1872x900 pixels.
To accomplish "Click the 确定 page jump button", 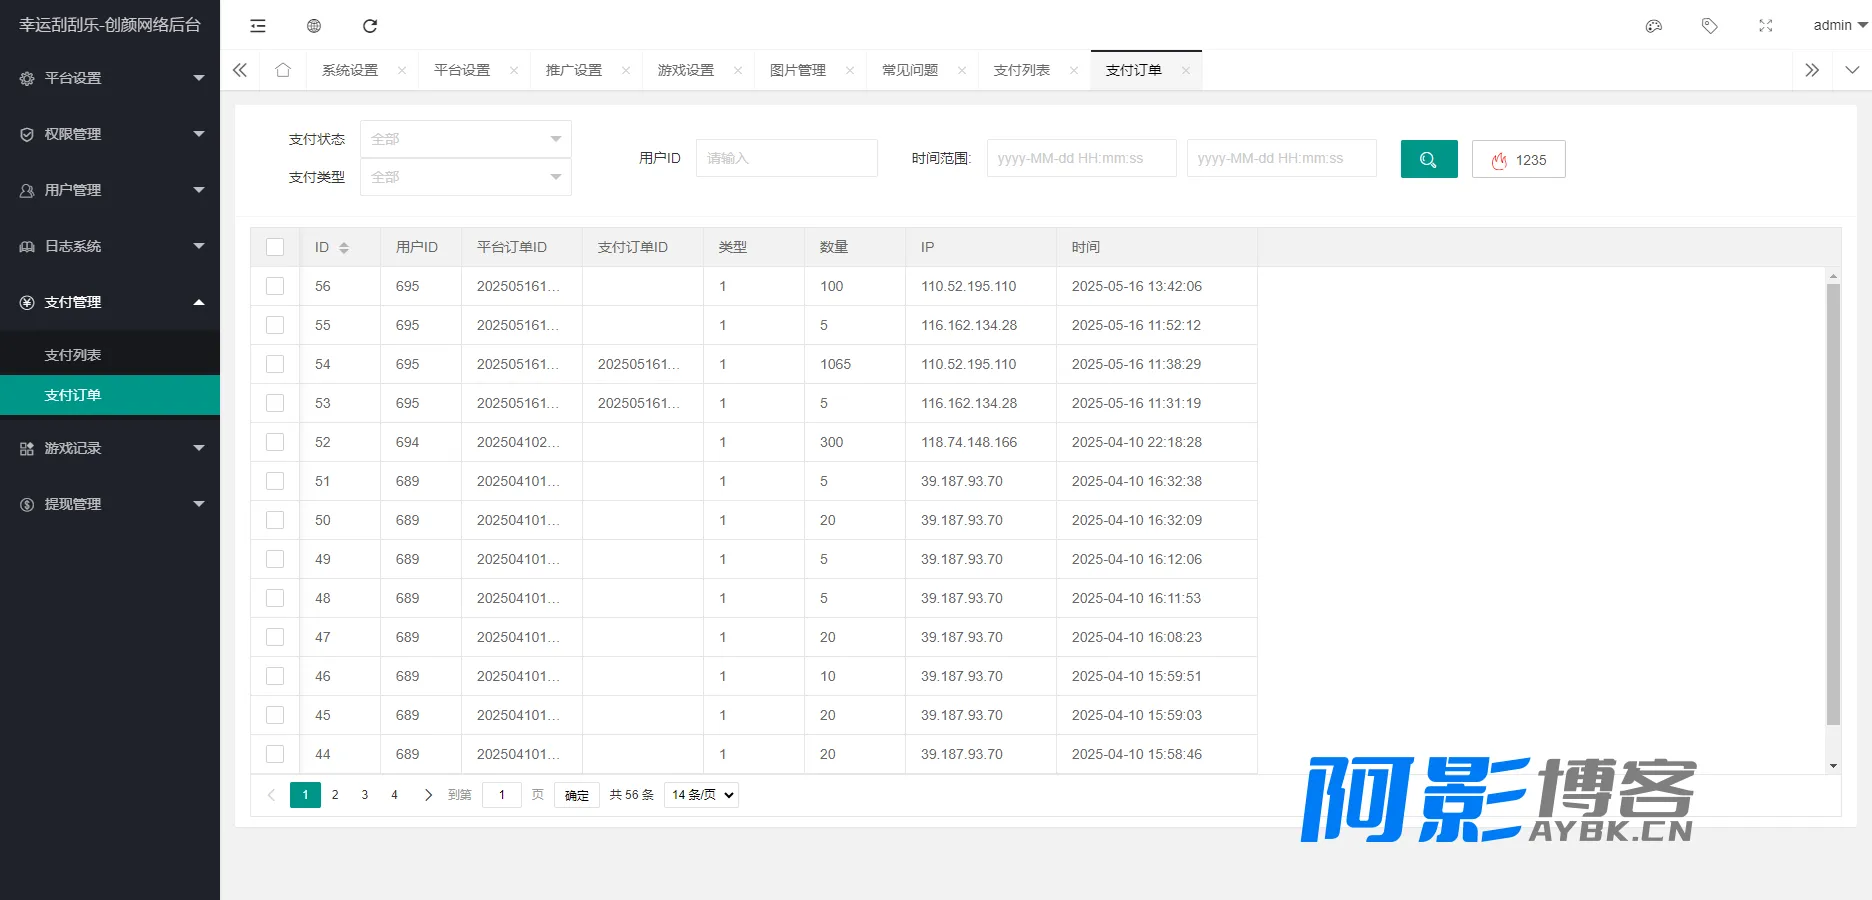I will [577, 795].
